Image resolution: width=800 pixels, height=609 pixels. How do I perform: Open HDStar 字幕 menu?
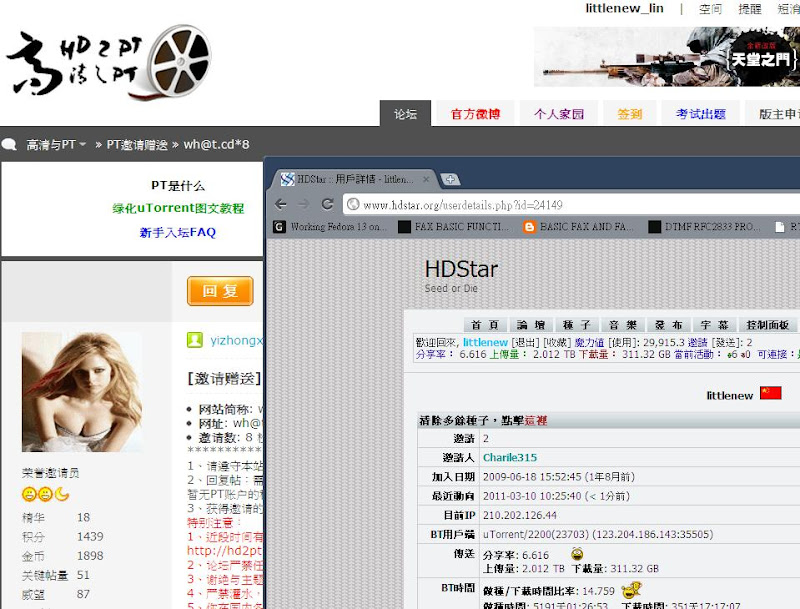click(x=714, y=325)
